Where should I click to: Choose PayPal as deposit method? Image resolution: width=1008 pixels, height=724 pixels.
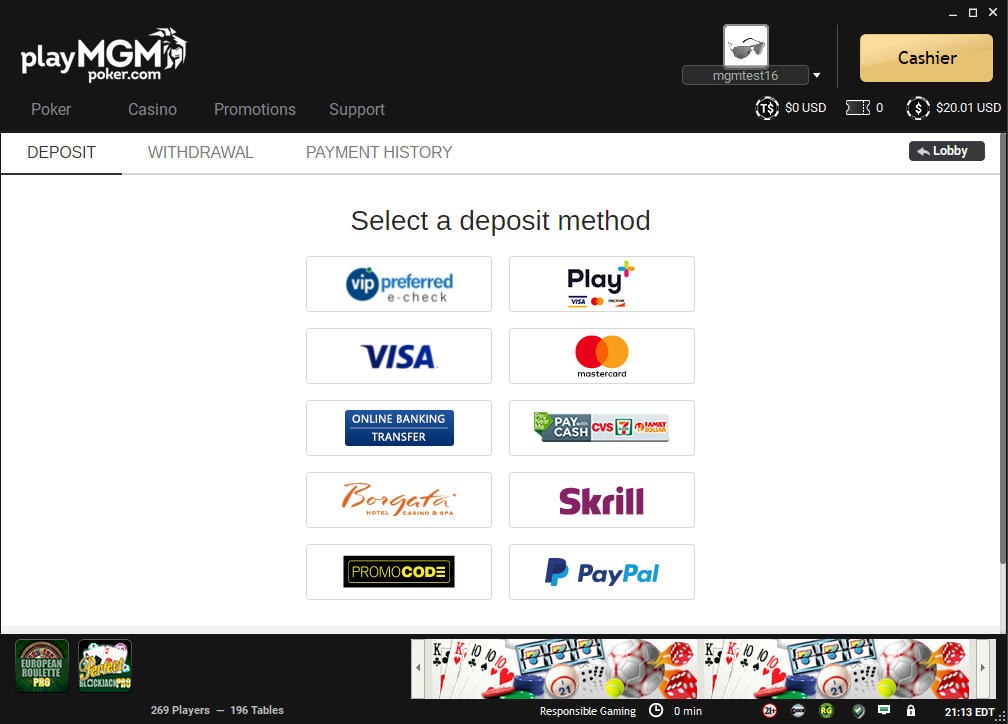click(602, 572)
